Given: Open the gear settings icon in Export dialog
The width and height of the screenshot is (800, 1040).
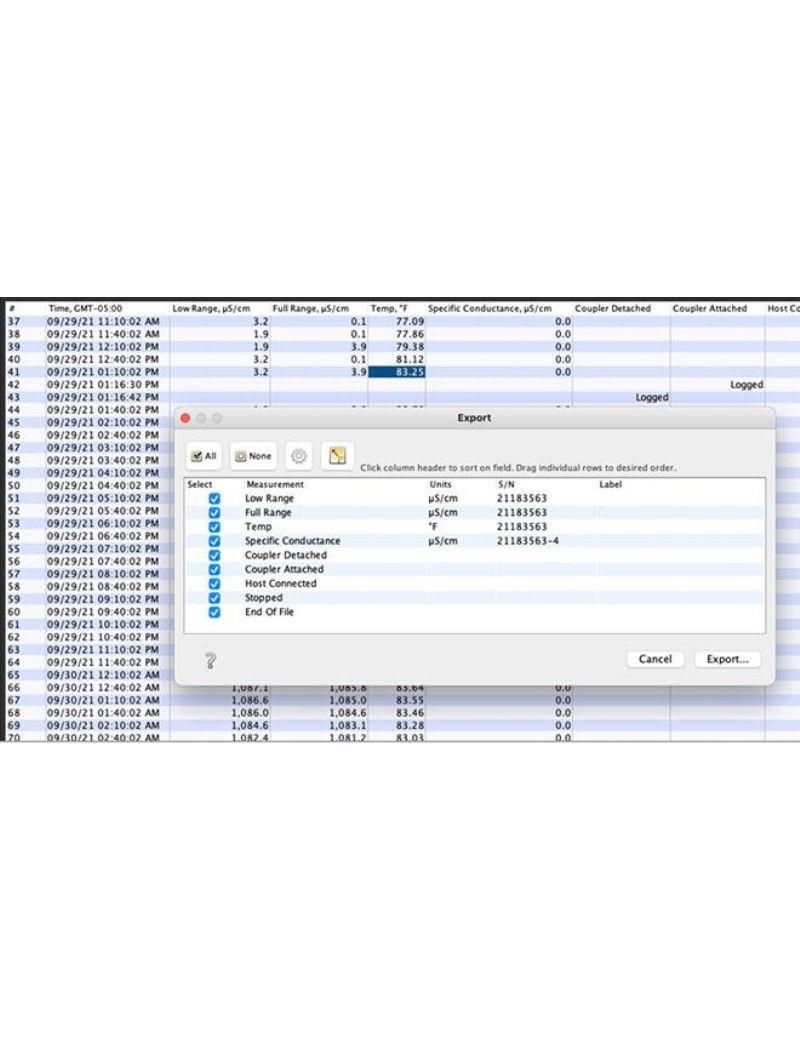Looking at the screenshot, I should coord(298,456).
